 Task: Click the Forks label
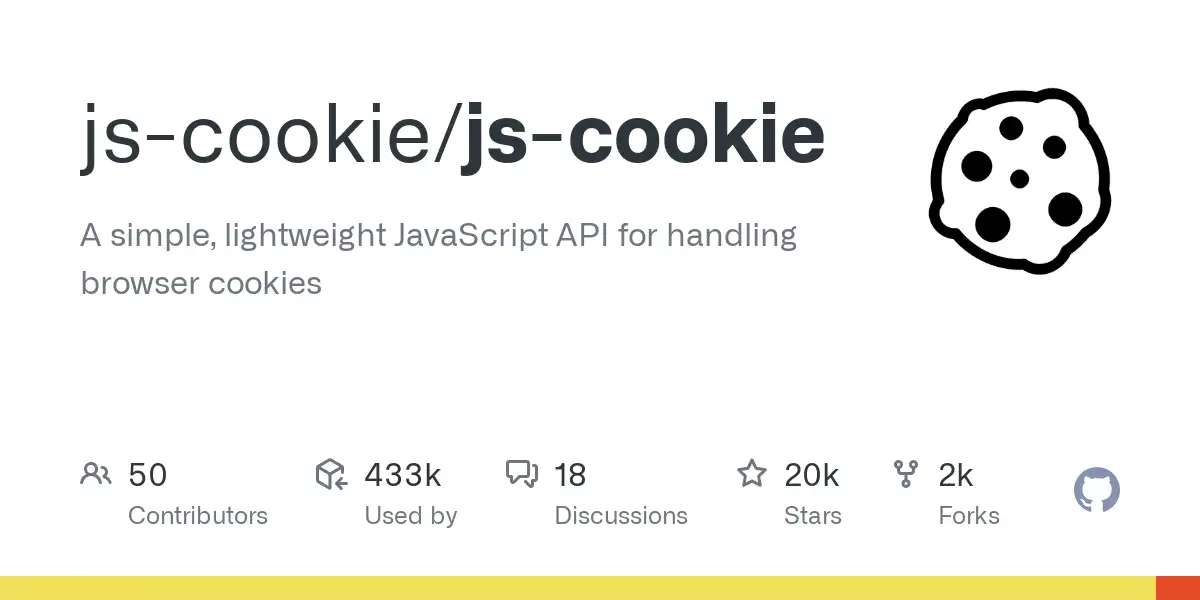969,516
